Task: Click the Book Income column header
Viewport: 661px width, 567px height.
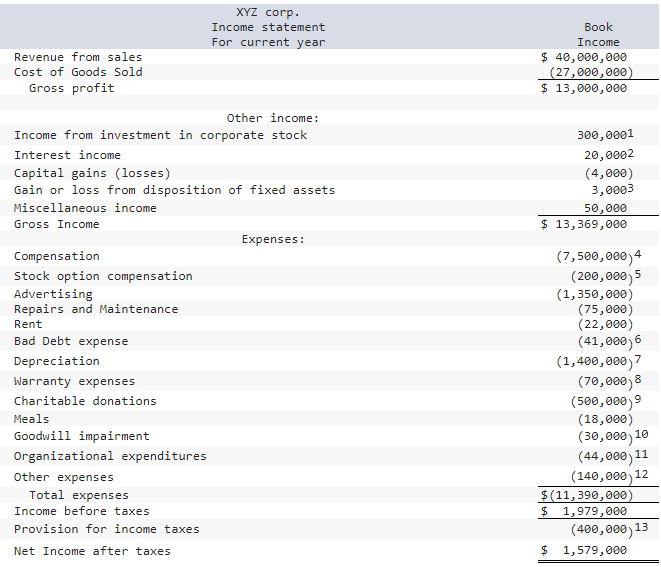Action: [x=598, y=35]
